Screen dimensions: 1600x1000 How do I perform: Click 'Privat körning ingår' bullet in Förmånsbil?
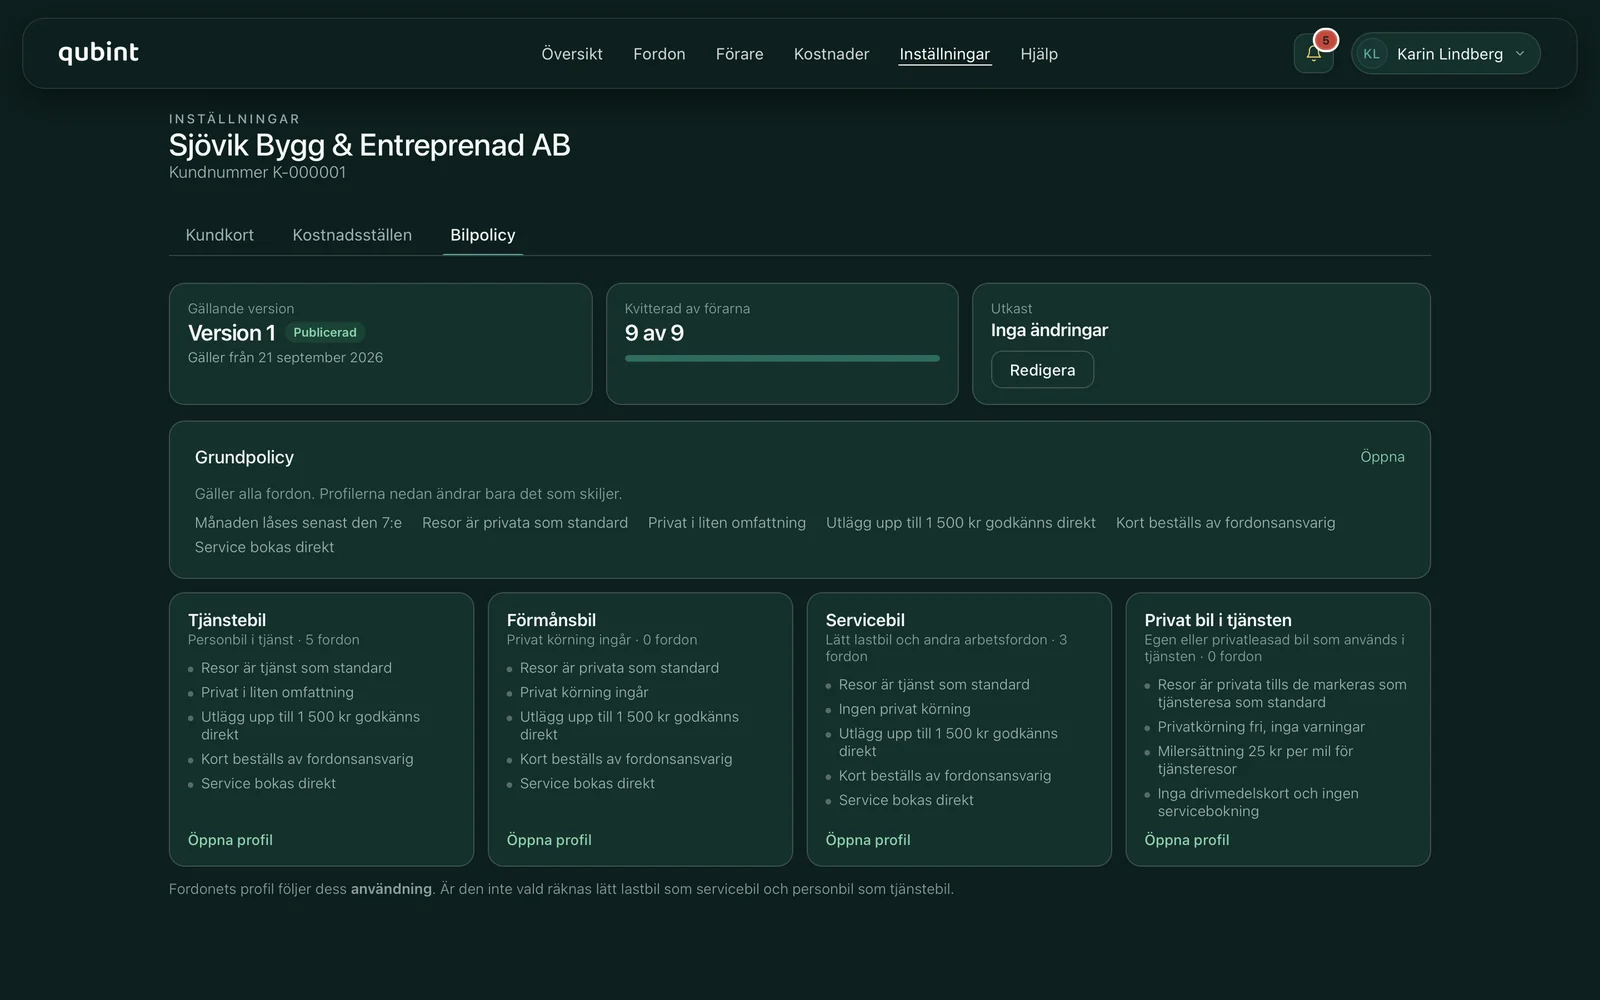click(x=584, y=692)
